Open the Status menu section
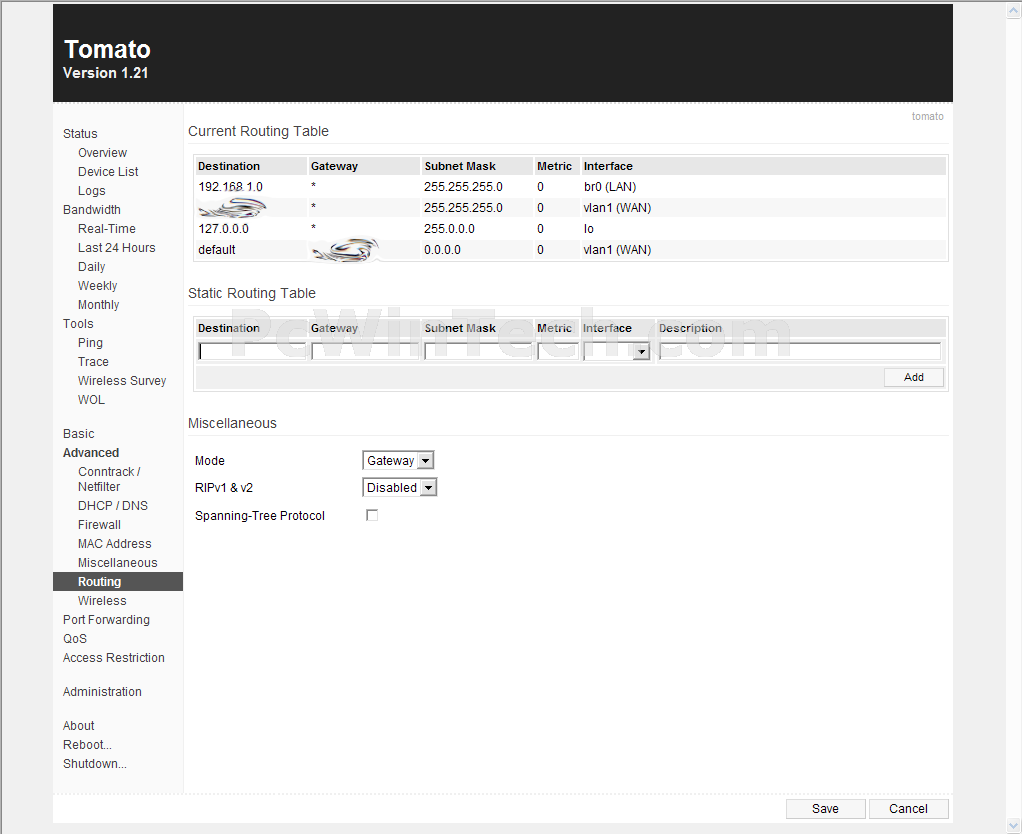Image resolution: width=1022 pixels, height=834 pixels. (x=80, y=134)
